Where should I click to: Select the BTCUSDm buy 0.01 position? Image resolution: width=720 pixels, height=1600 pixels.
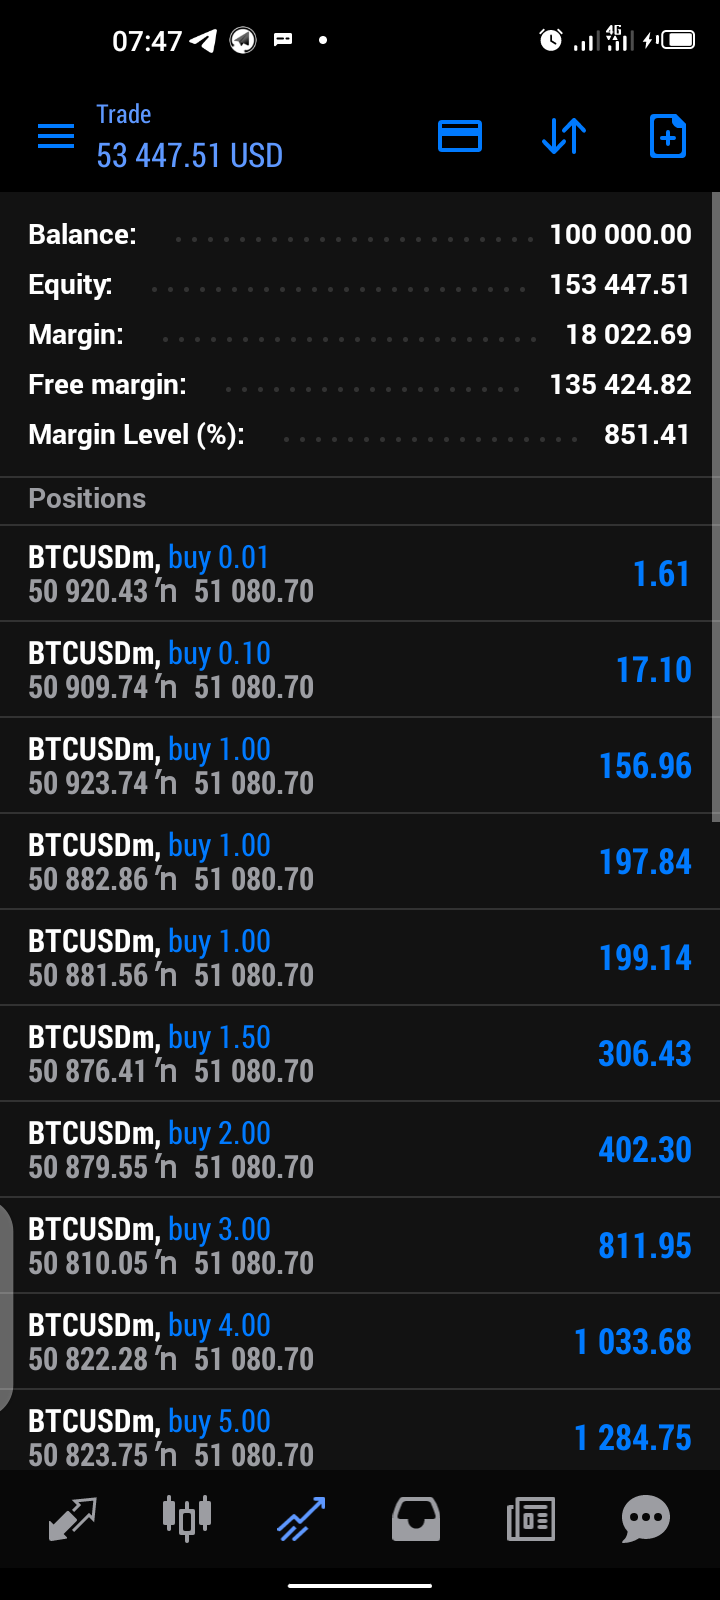360,574
